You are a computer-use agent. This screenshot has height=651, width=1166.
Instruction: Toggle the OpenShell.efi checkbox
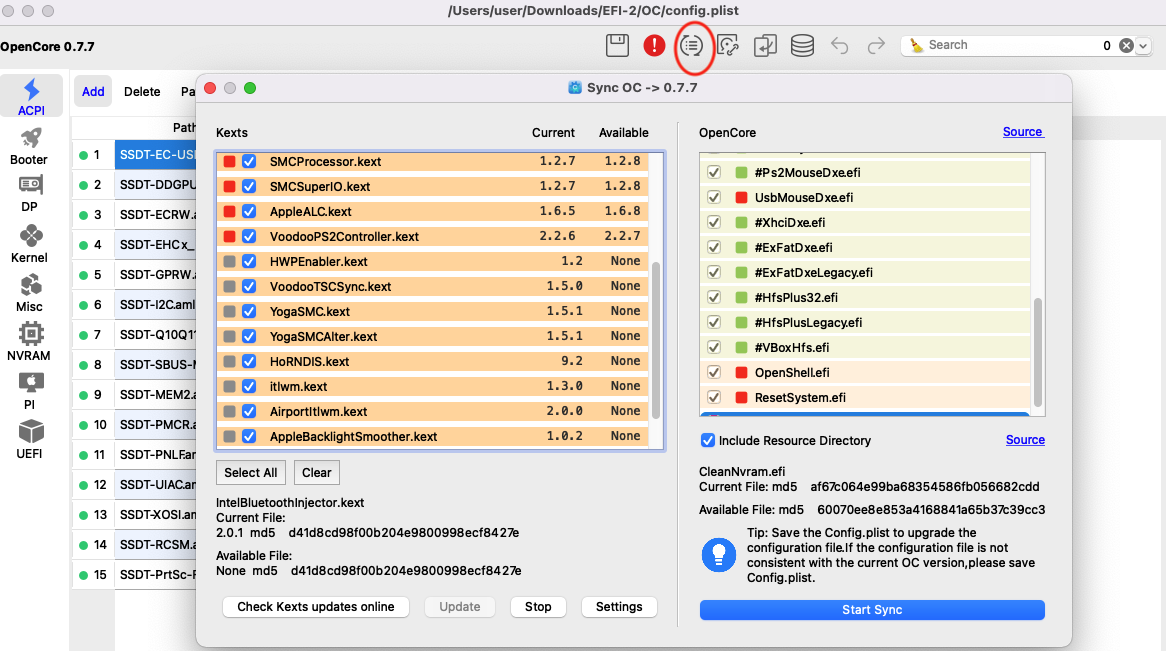point(714,372)
